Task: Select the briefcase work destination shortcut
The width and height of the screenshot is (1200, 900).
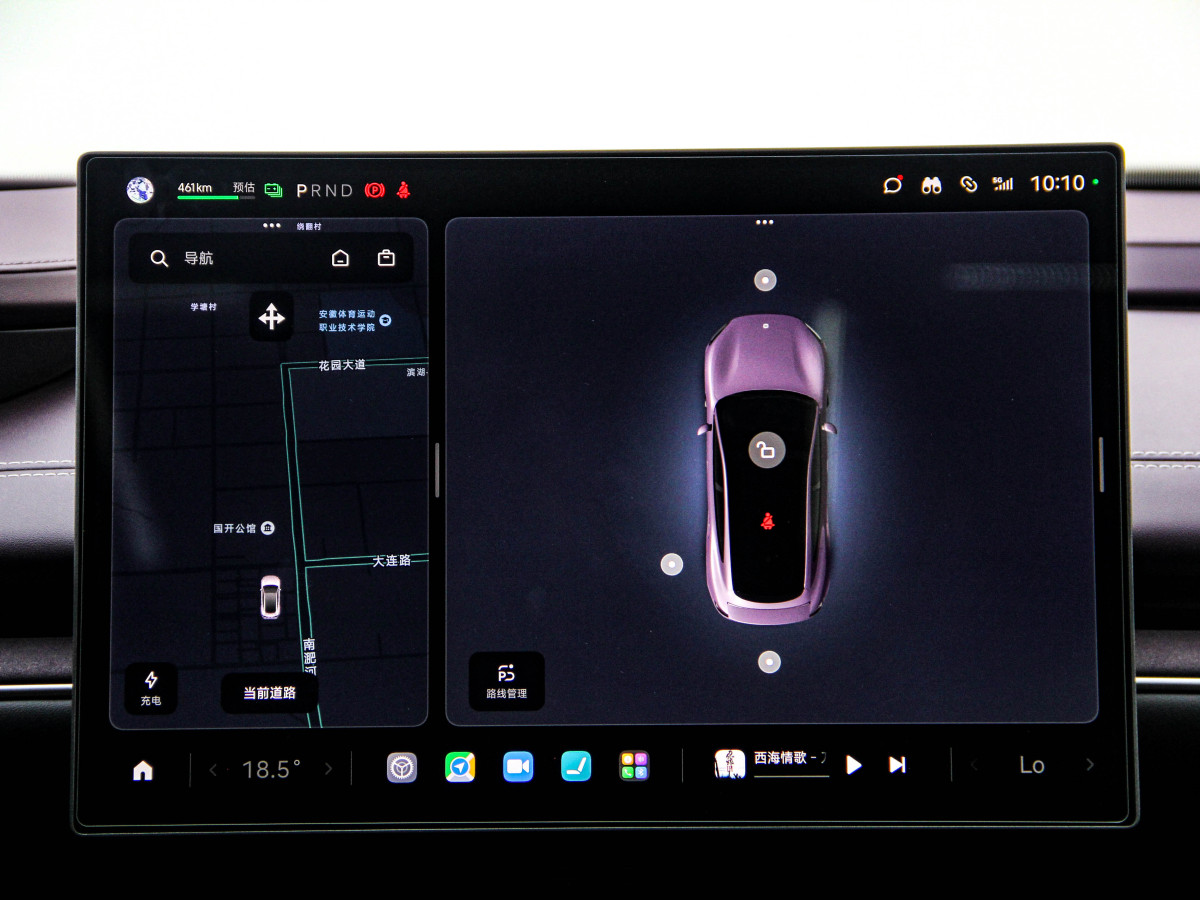Action: point(386,258)
